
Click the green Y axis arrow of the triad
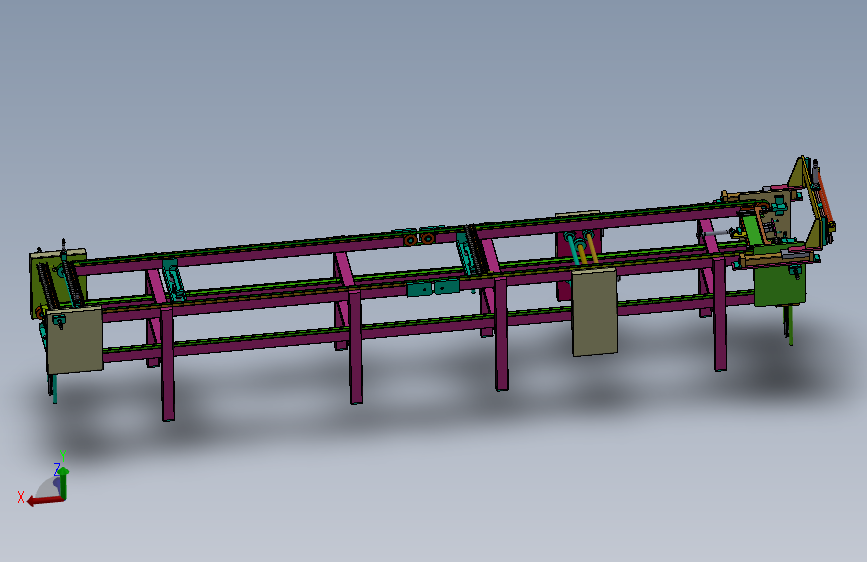[64, 483]
